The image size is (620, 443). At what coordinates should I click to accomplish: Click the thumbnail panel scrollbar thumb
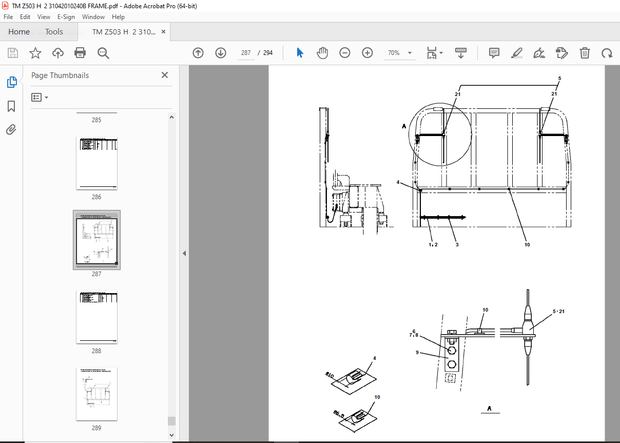click(171, 421)
